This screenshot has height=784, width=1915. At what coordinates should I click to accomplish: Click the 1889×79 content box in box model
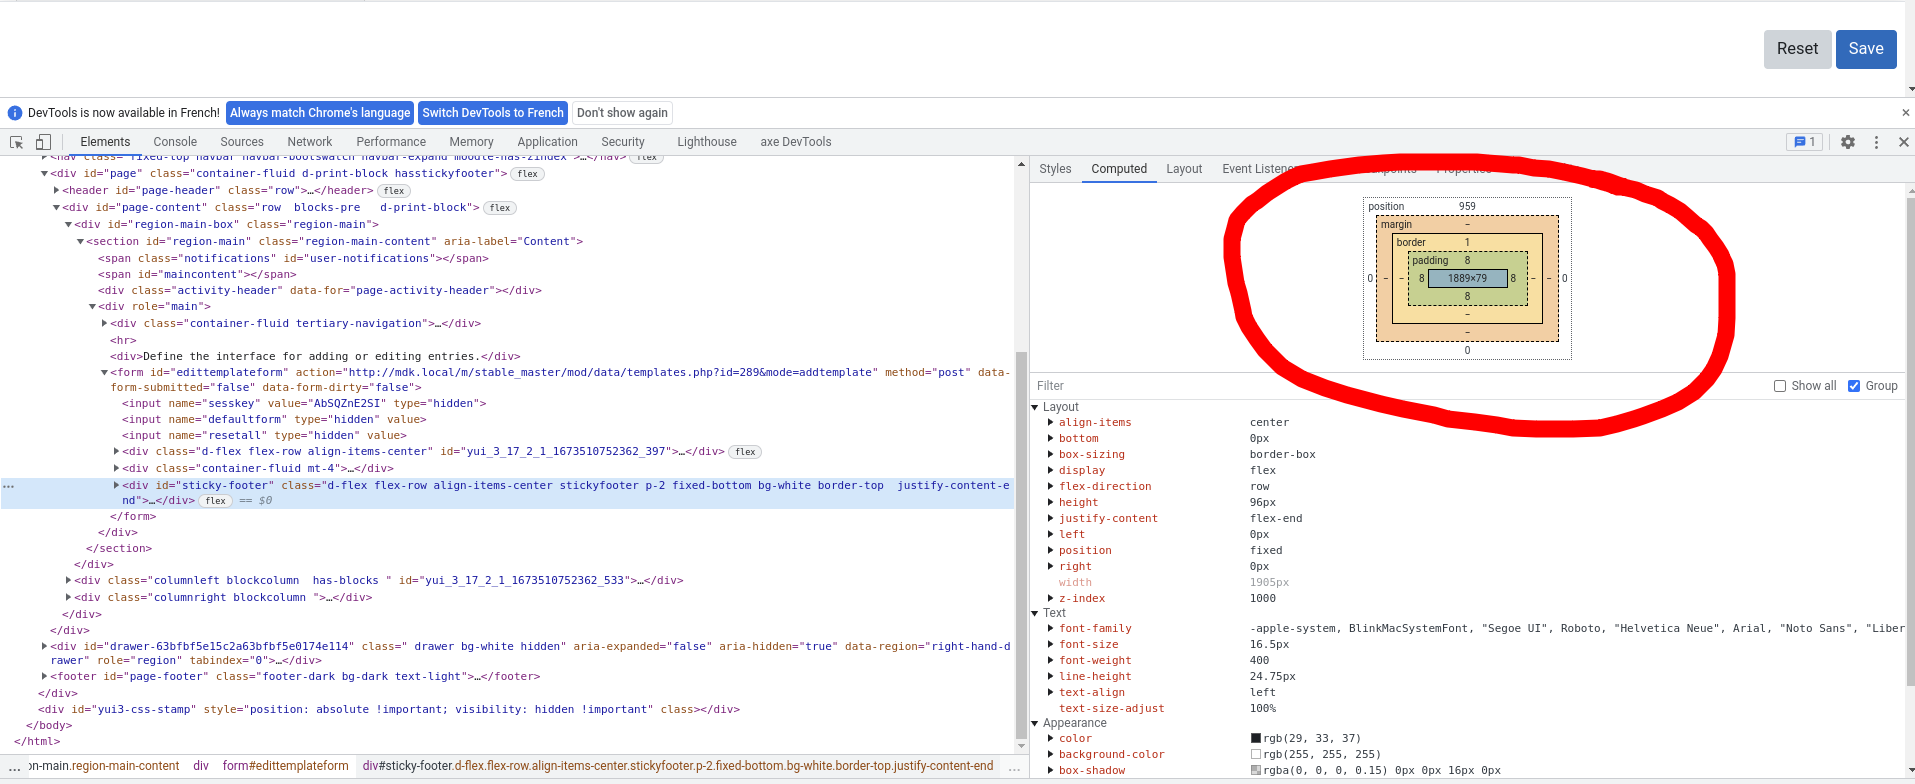click(x=1467, y=278)
